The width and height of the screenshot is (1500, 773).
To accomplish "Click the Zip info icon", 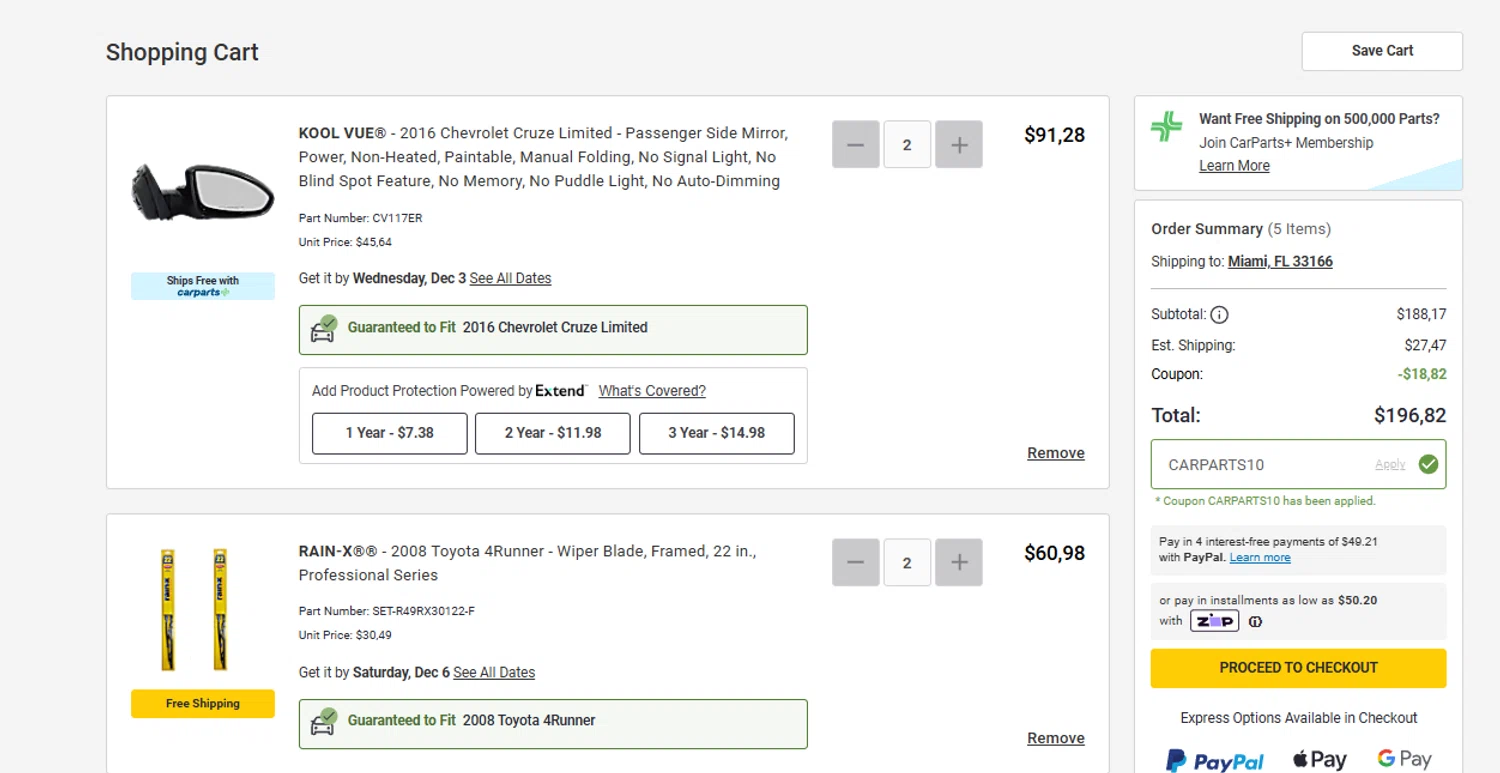I will tap(1256, 621).
